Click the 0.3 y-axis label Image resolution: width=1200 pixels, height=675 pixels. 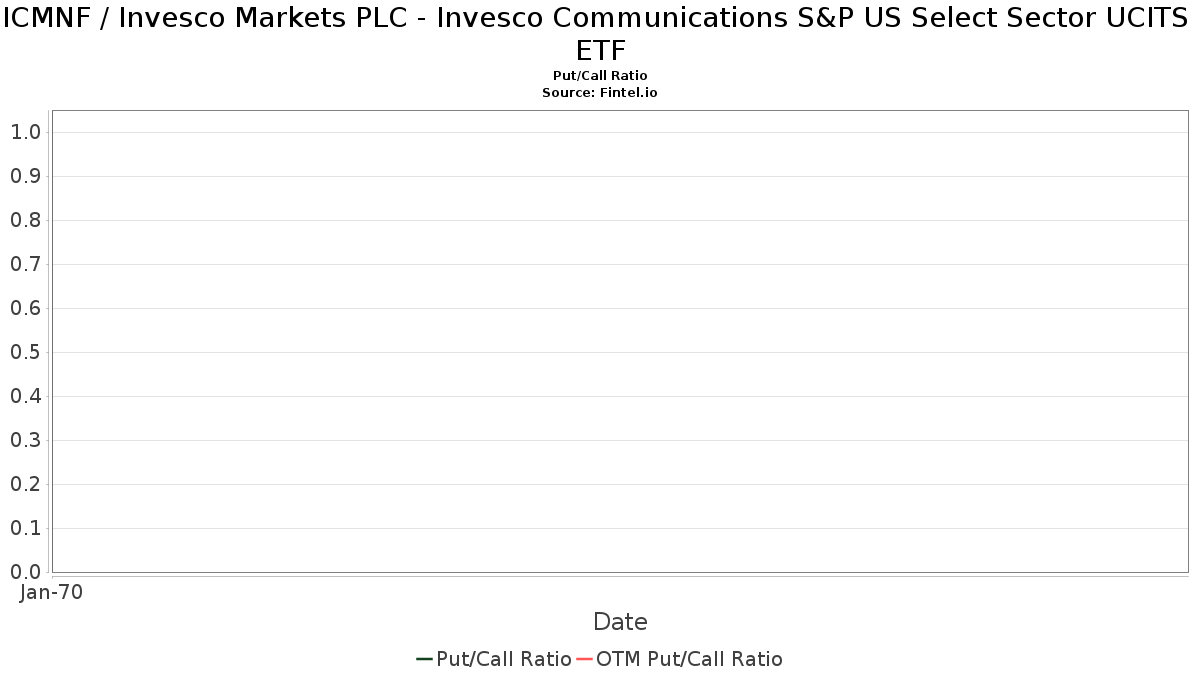(x=25, y=440)
